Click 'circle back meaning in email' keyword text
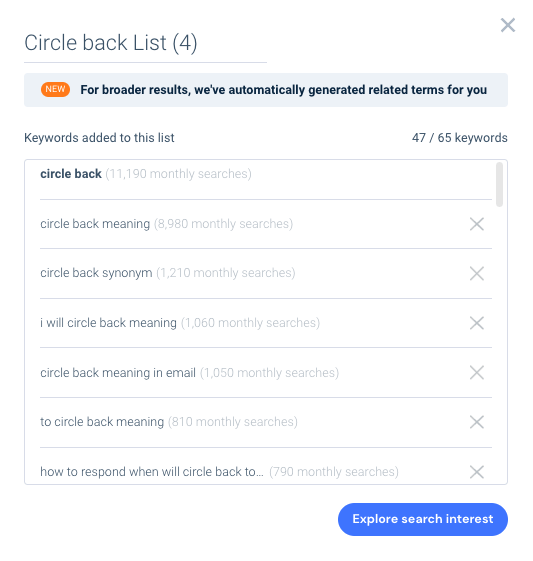The image size is (533, 561). tap(118, 373)
